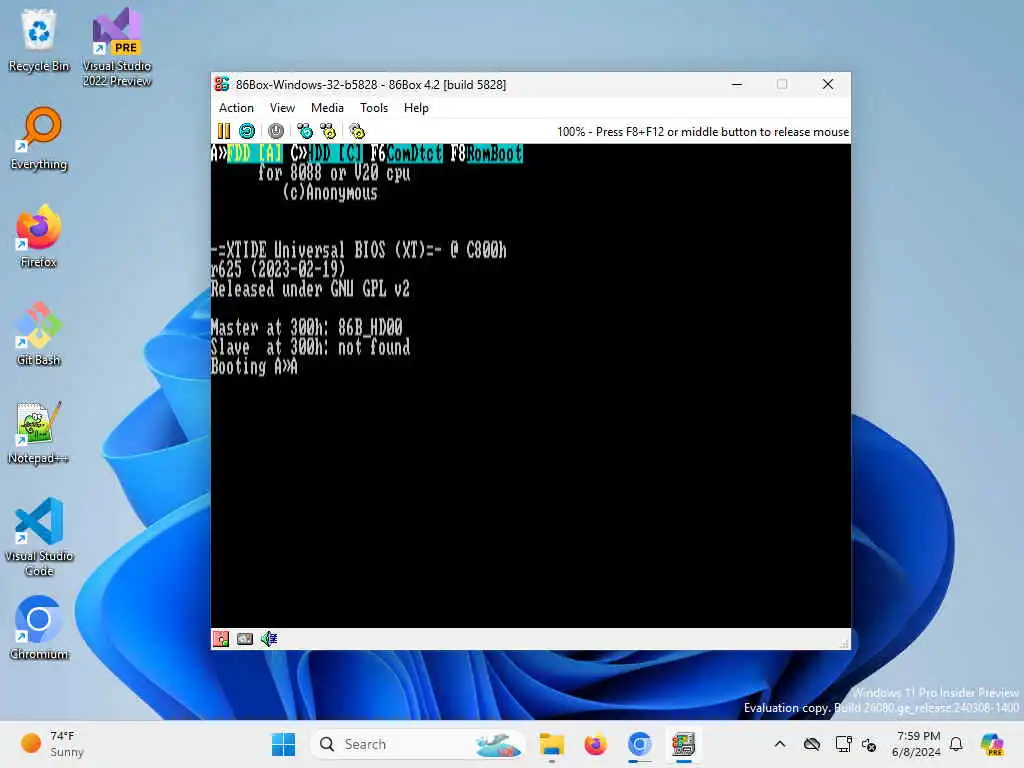Click the 'XTIDE Universal BIOS (XT)' heading line
This screenshot has width=1024, height=768.
pos(359,250)
